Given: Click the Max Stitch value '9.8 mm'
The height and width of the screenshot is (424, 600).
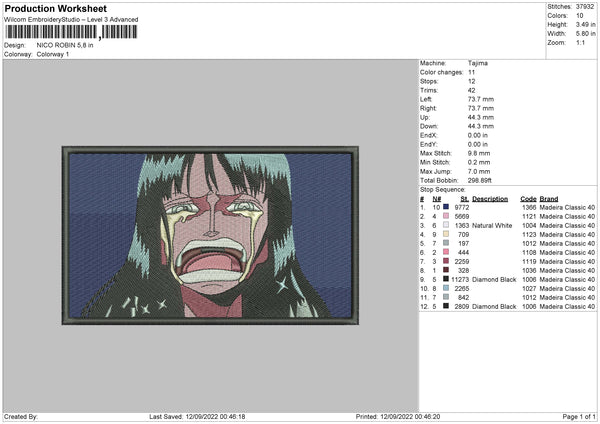Looking at the screenshot, I should [479, 153].
